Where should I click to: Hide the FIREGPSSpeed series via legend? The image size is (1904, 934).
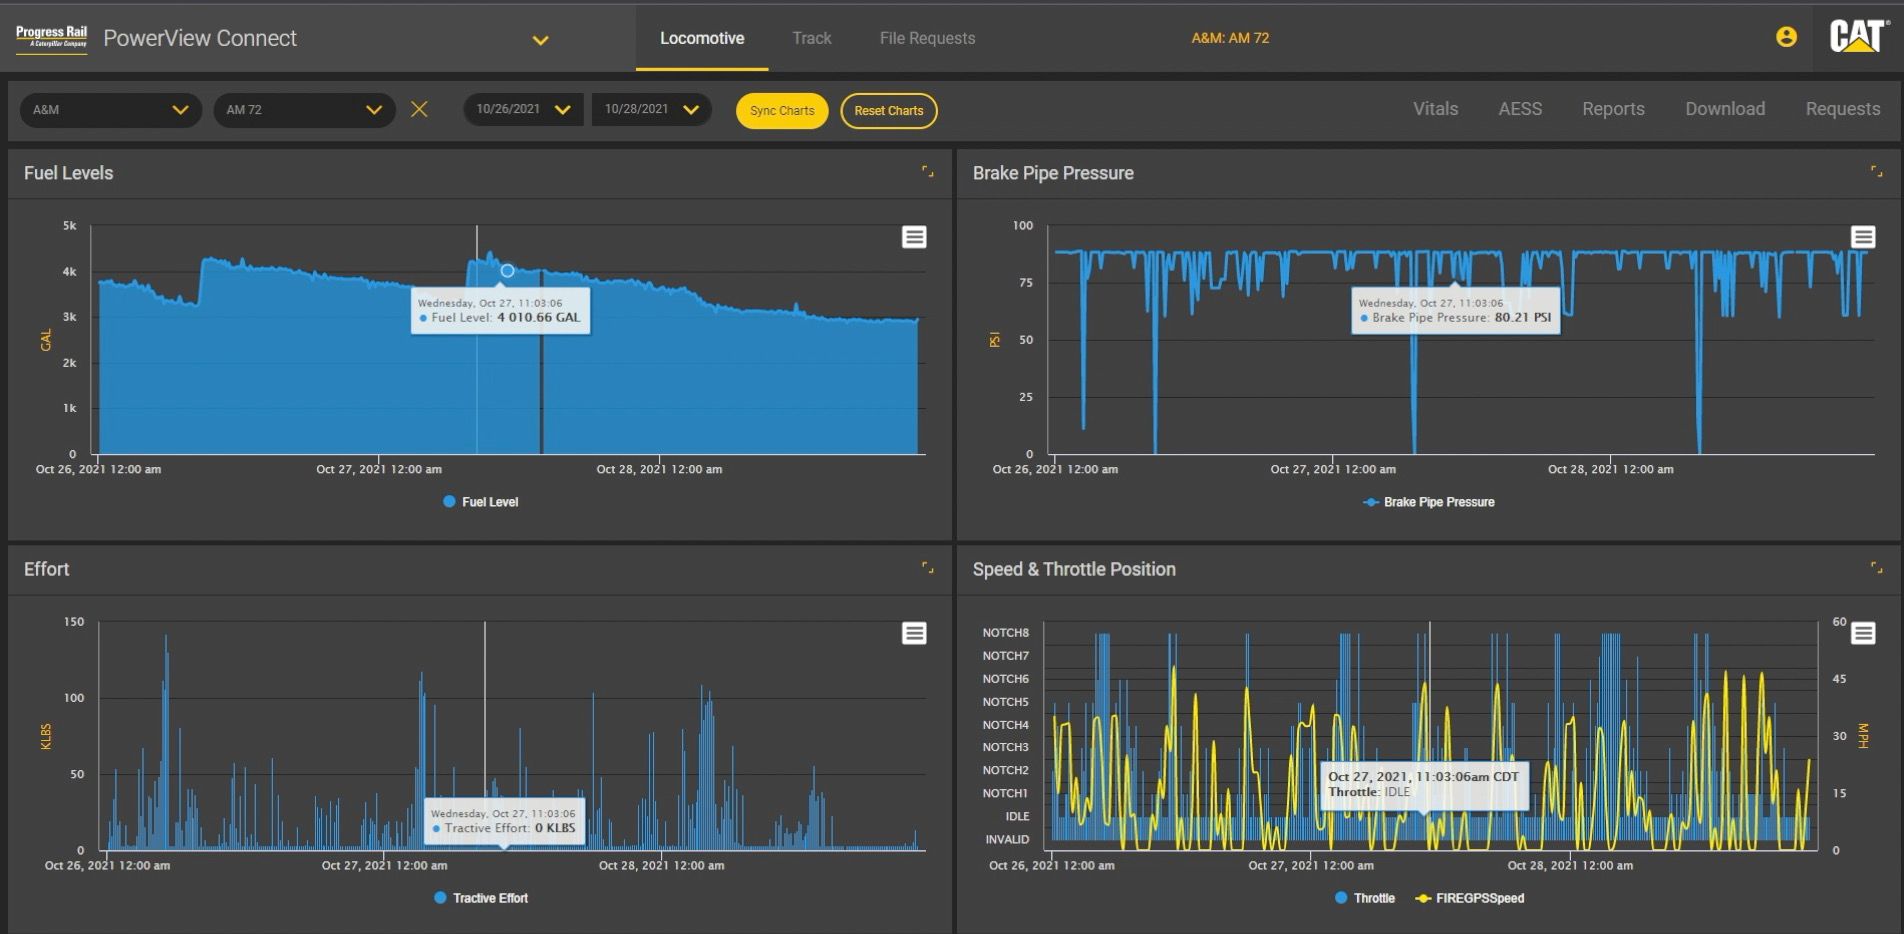[x=1470, y=898]
